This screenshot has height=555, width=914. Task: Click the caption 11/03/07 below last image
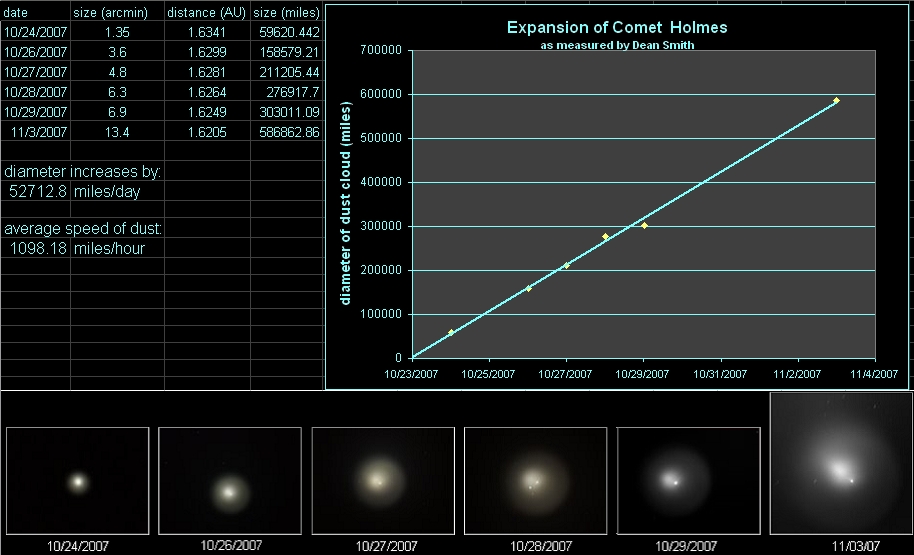855,546
